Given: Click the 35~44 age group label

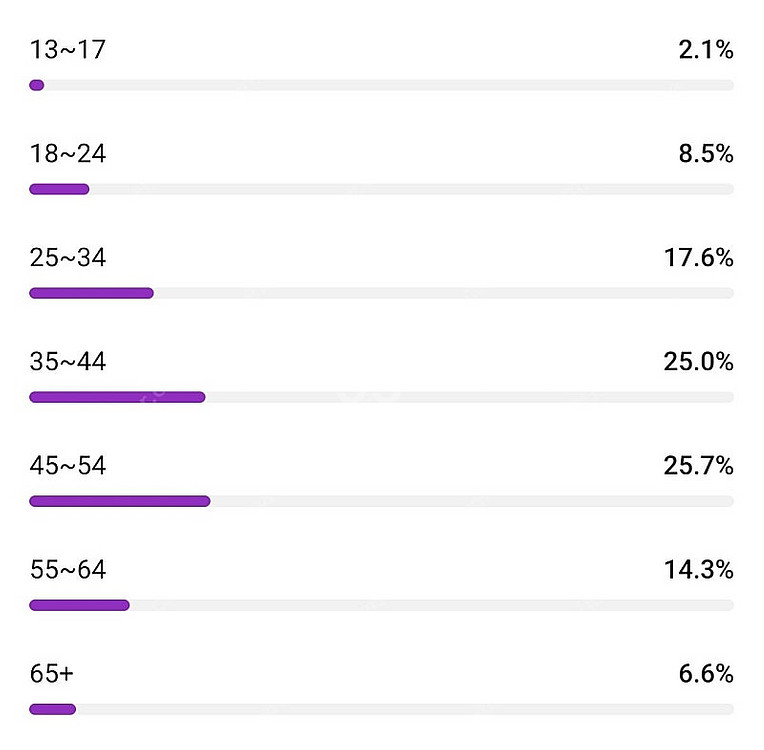Looking at the screenshot, I should coord(68,362).
